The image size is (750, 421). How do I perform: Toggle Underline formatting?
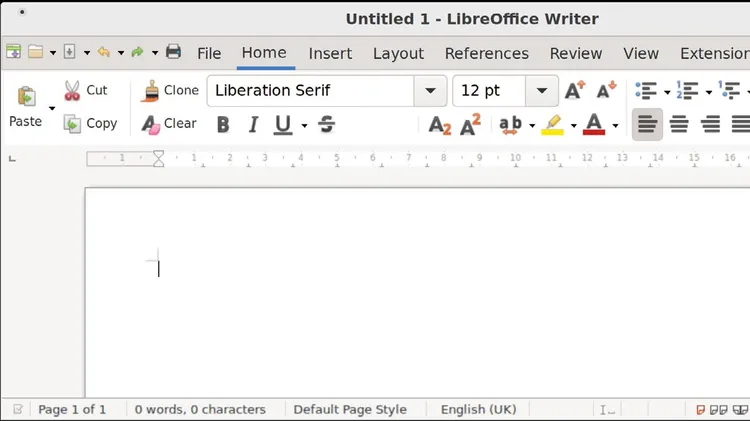tap(283, 124)
